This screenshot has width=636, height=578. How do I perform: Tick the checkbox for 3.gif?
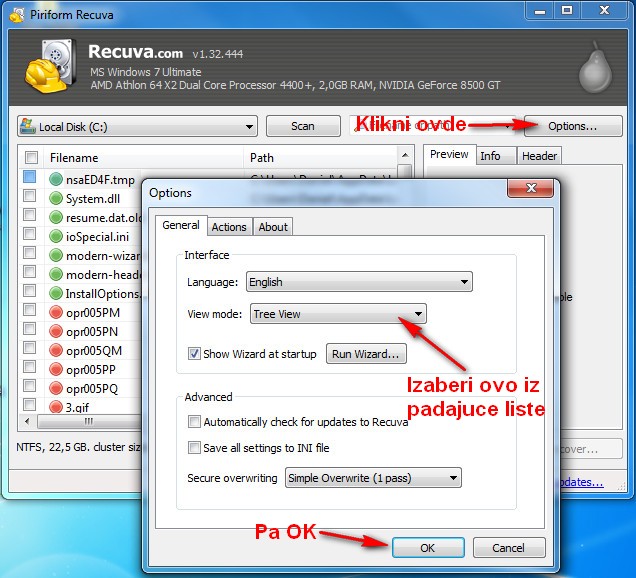(30, 404)
